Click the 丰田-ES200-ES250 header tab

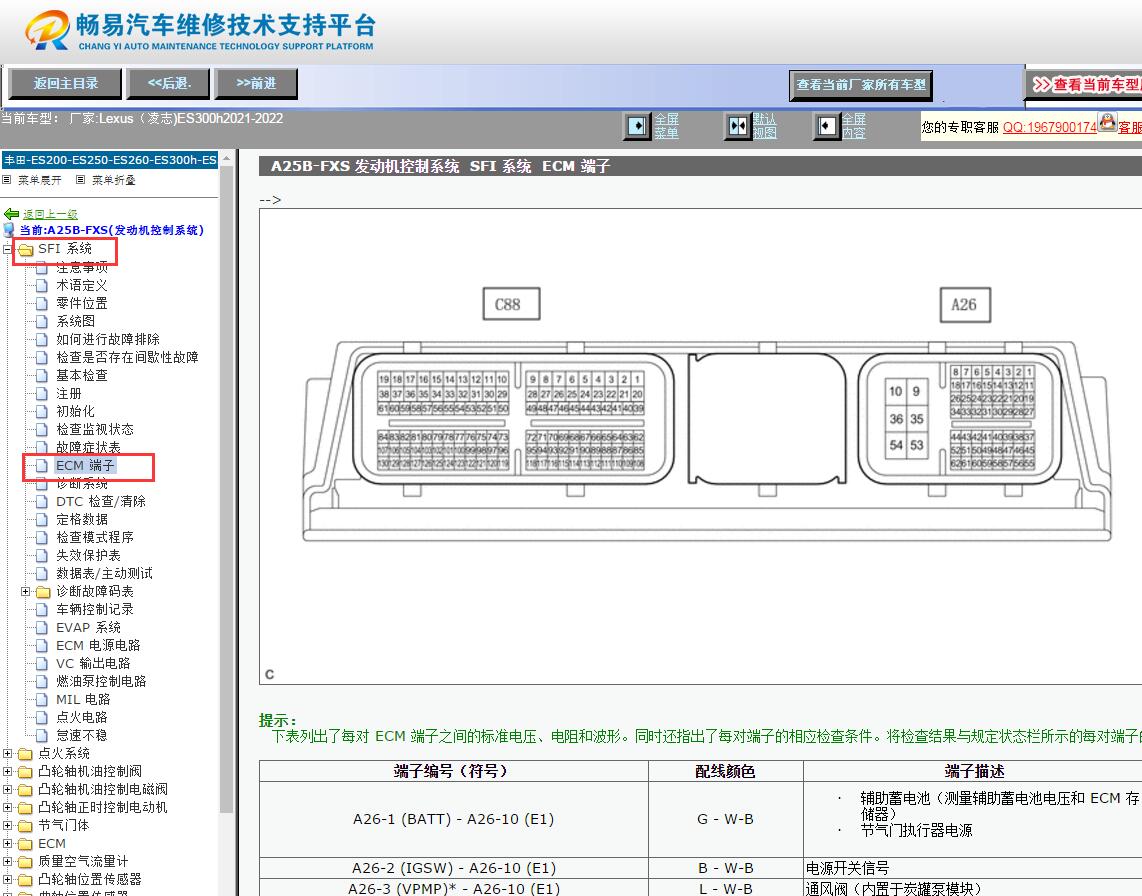(x=110, y=160)
